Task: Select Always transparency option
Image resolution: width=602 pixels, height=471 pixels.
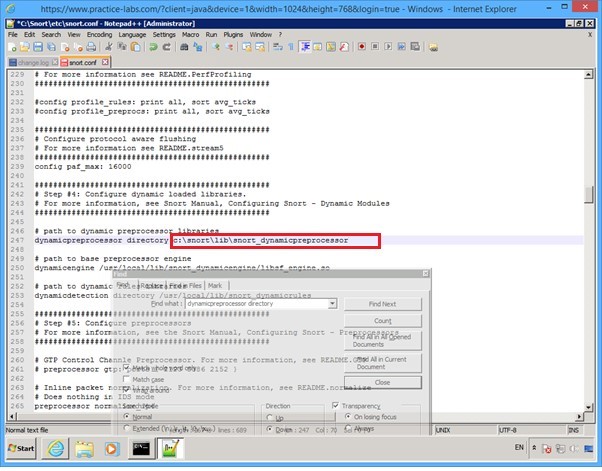Action: 348,427
